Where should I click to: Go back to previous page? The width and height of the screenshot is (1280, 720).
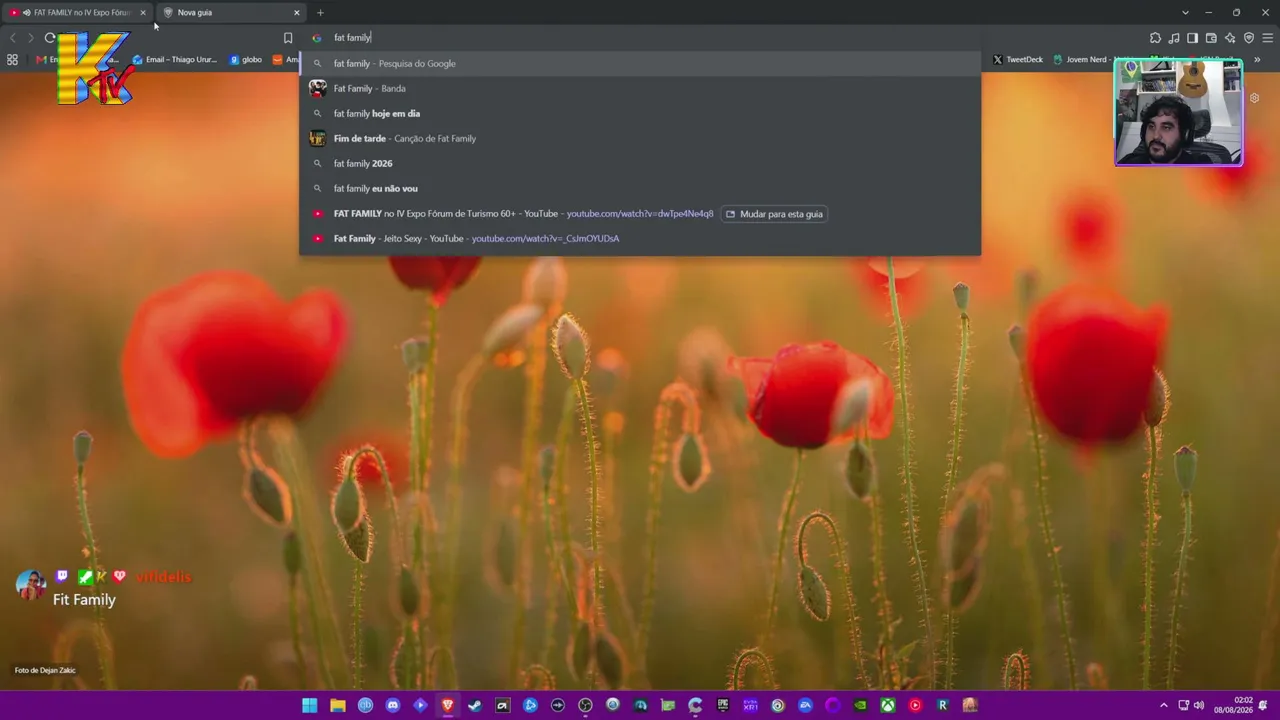point(13,38)
